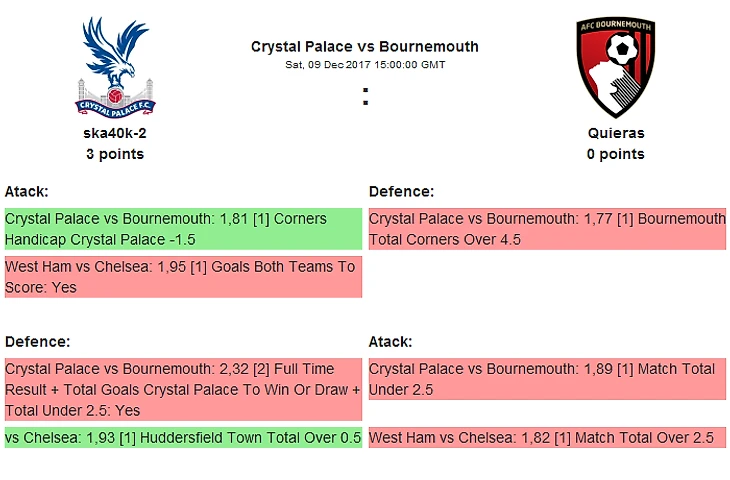Click the lower-left Defence: heading
The height and width of the screenshot is (480, 730).
[x=37, y=342]
